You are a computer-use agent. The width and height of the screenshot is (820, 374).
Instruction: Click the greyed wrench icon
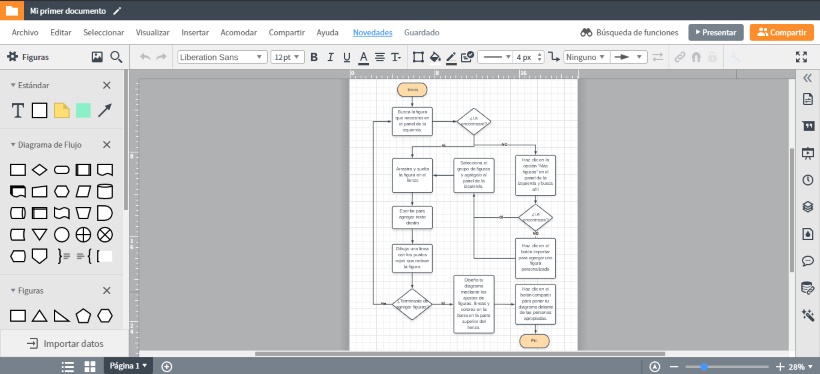click(735, 57)
